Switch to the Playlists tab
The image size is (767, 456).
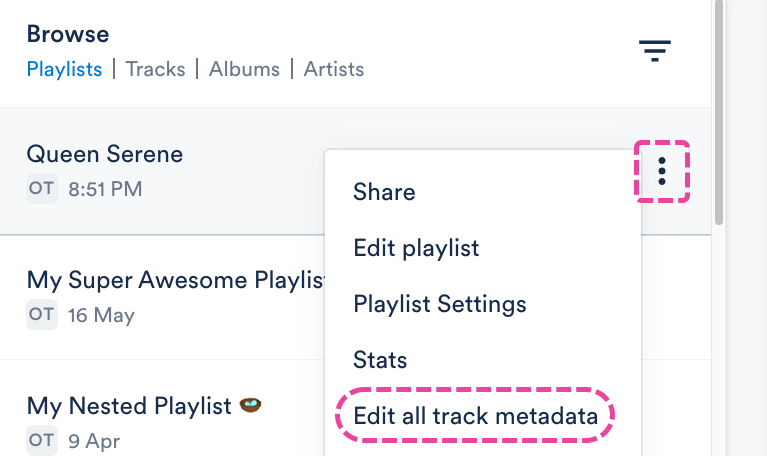click(x=64, y=69)
